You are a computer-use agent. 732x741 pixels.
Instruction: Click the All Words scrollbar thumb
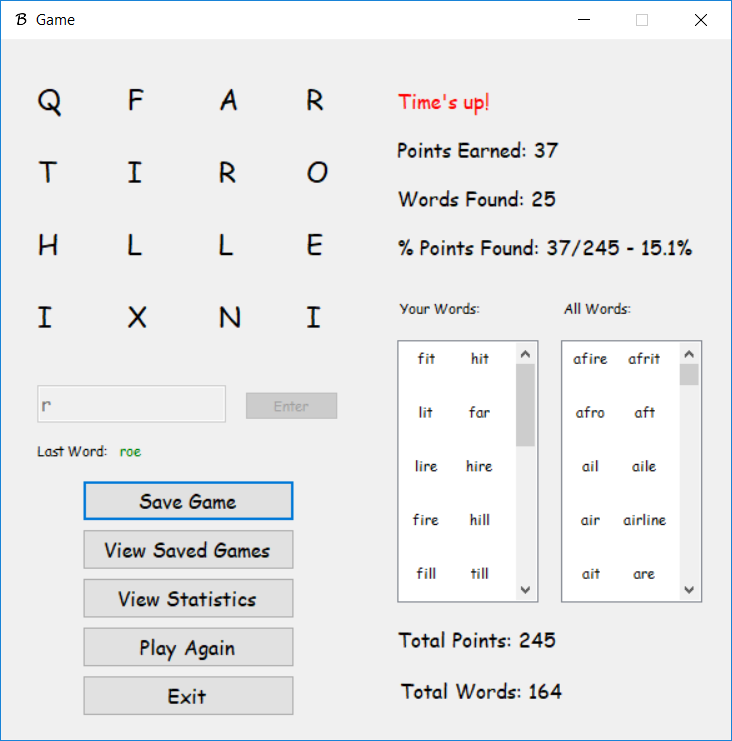click(x=689, y=375)
